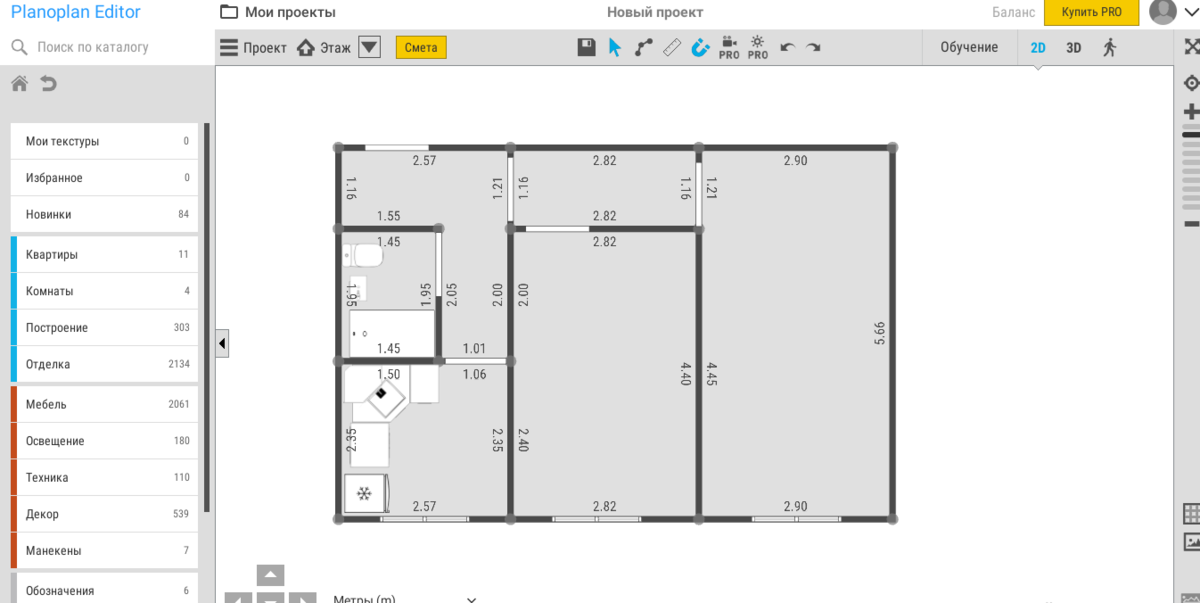This screenshot has width=1200, height=603.
Task: Click the yellow Смета button
Action: tap(421, 47)
